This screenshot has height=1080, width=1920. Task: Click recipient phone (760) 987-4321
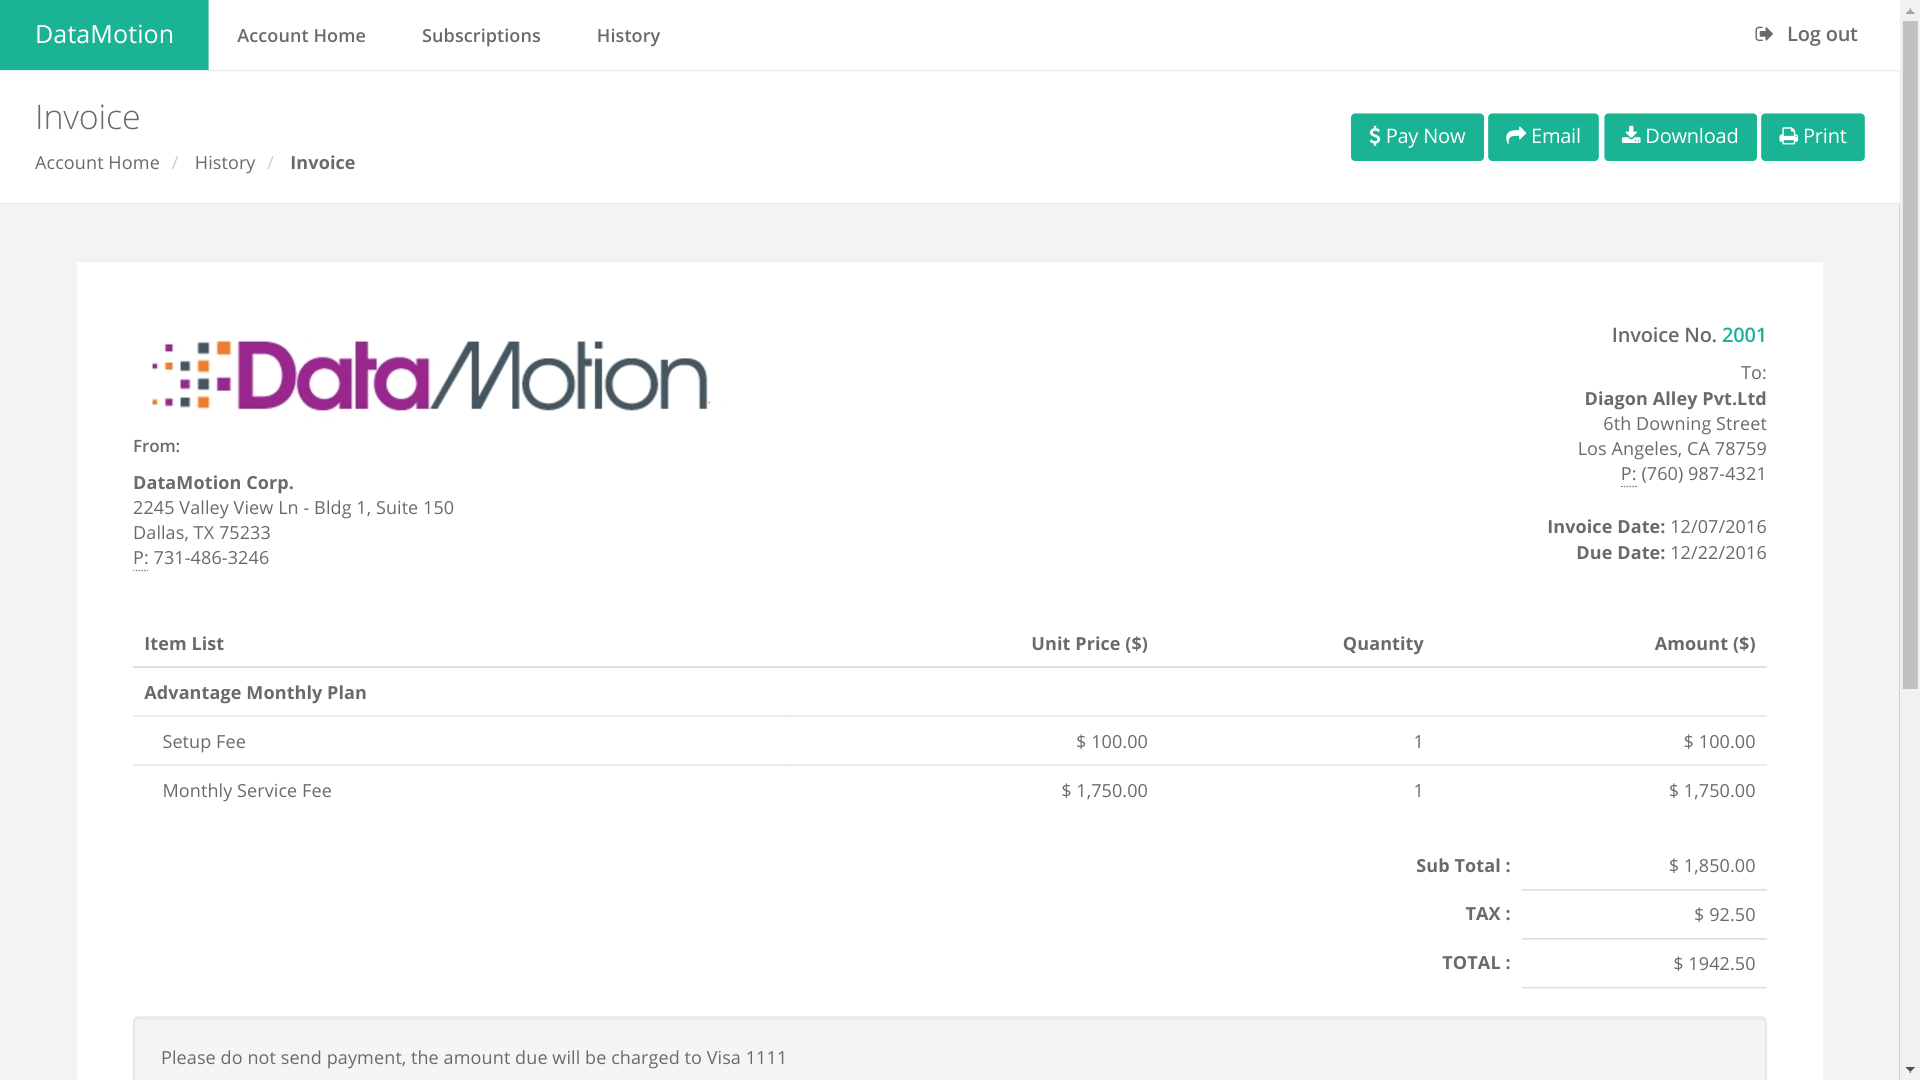tap(1703, 473)
